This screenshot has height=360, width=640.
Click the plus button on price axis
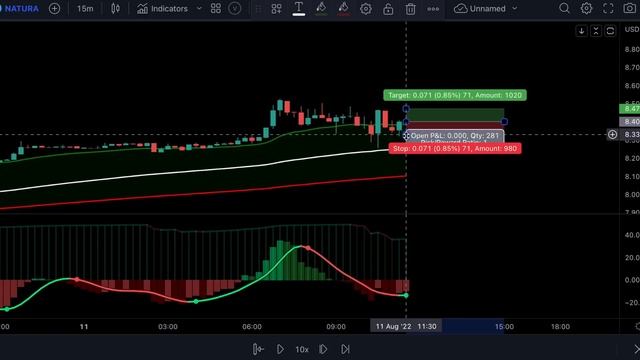613,134
